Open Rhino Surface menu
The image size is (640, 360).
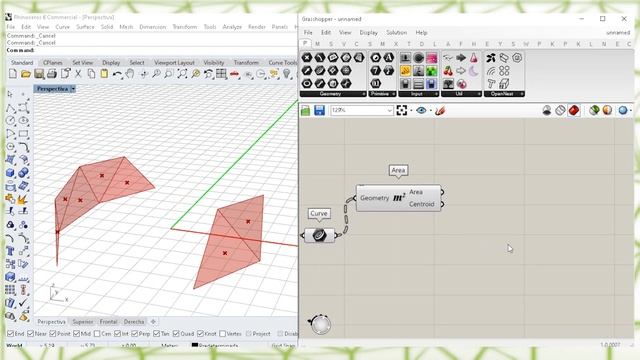coord(85,27)
